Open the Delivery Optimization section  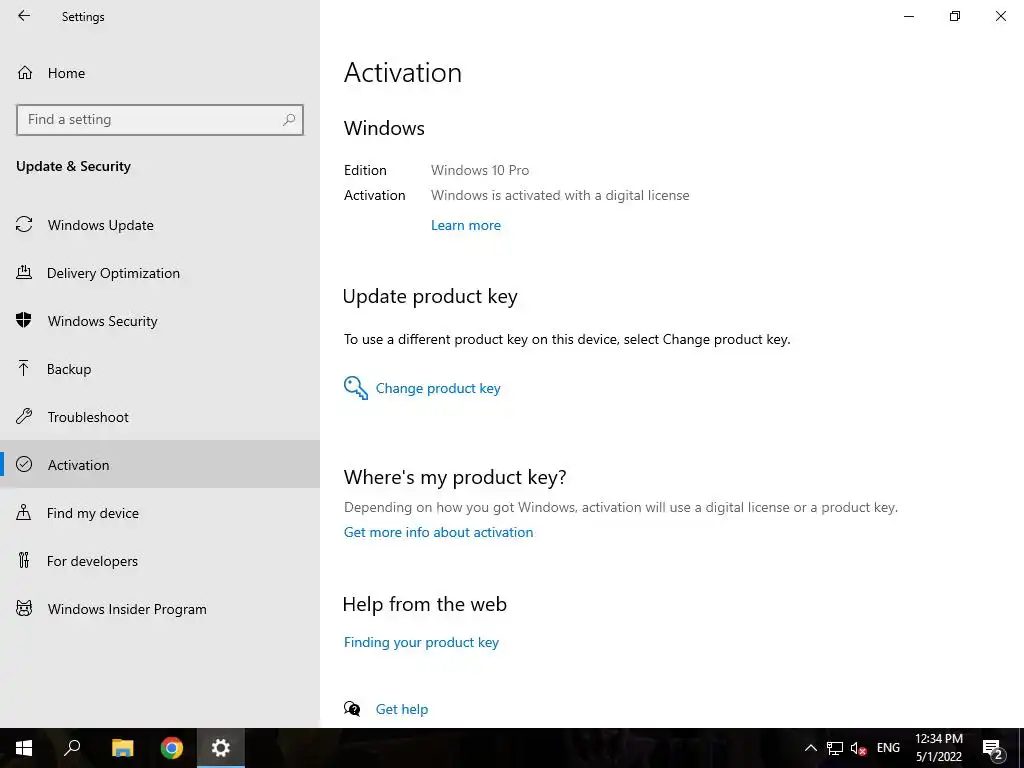pyautogui.click(x=160, y=273)
